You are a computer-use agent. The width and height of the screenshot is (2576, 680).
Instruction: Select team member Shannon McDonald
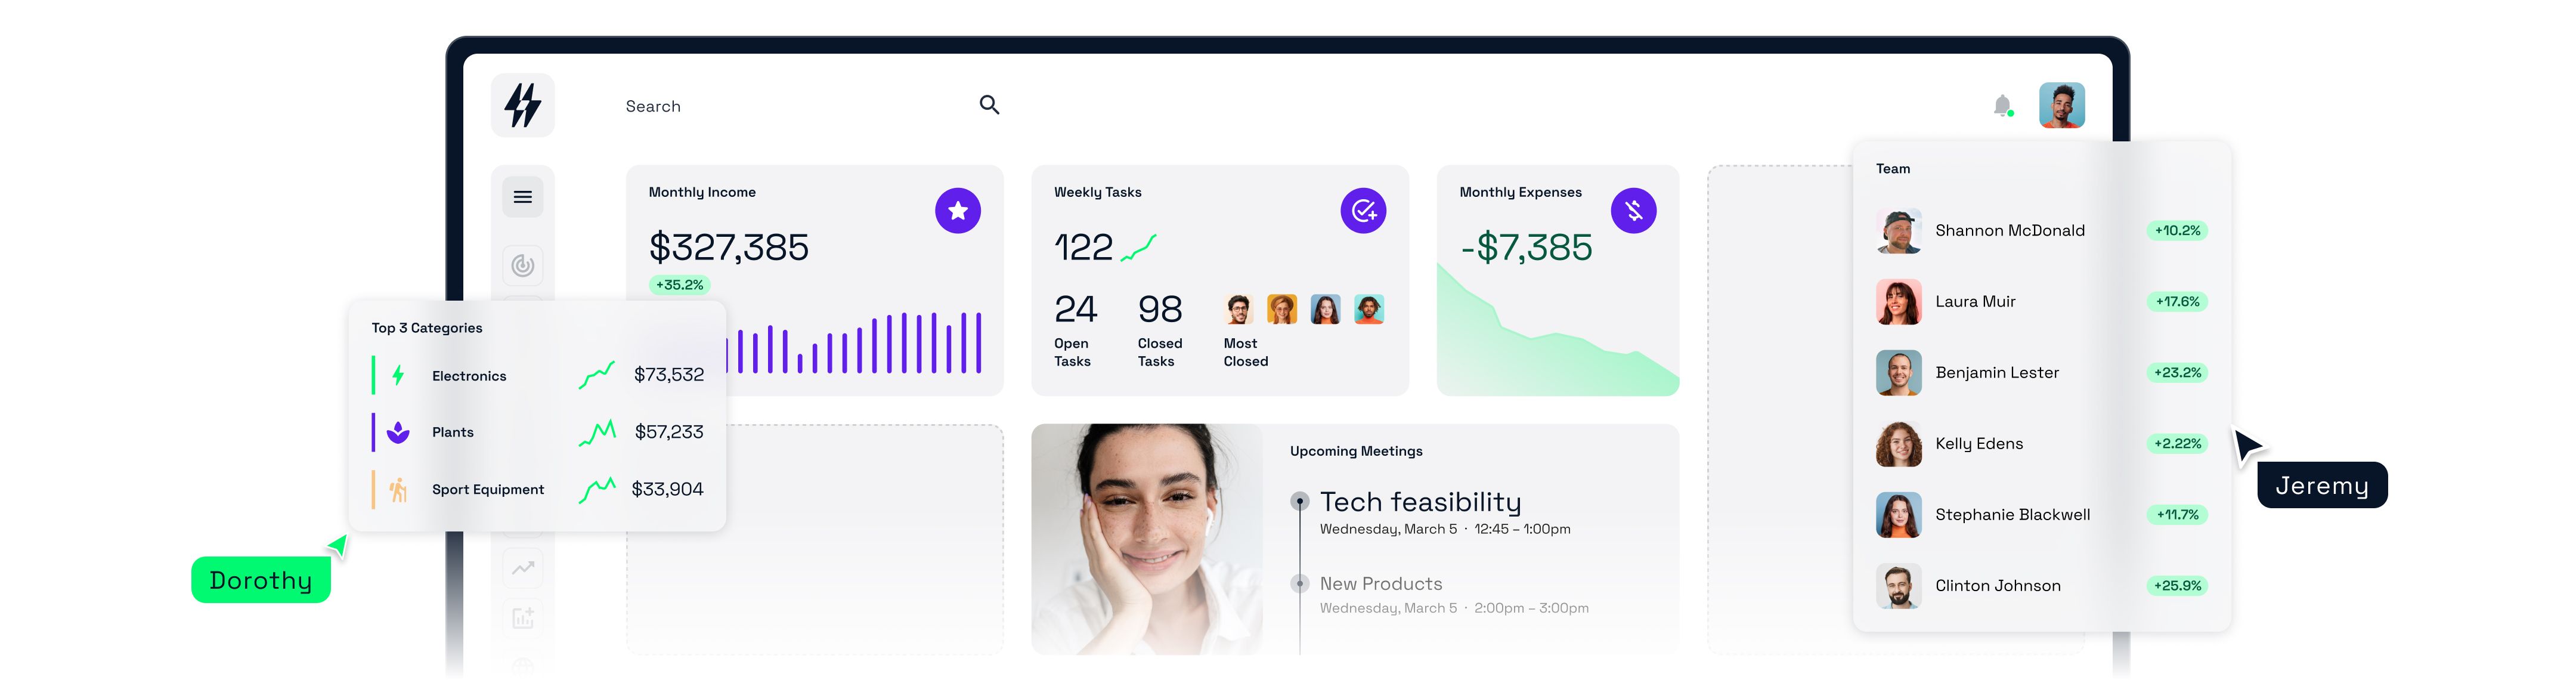click(x=2009, y=231)
